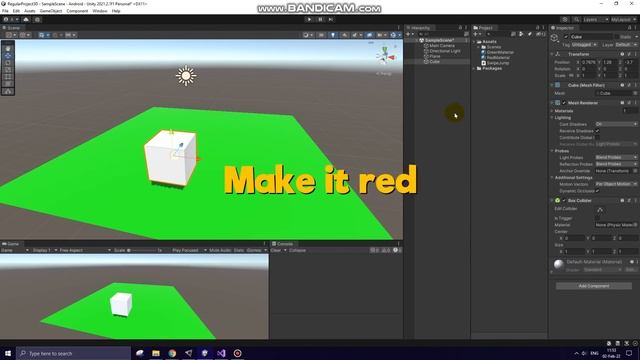This screenshot has height=360, width=640.
Task: Open Gizmos dropdown in Scene view
Action: point(395,35)
